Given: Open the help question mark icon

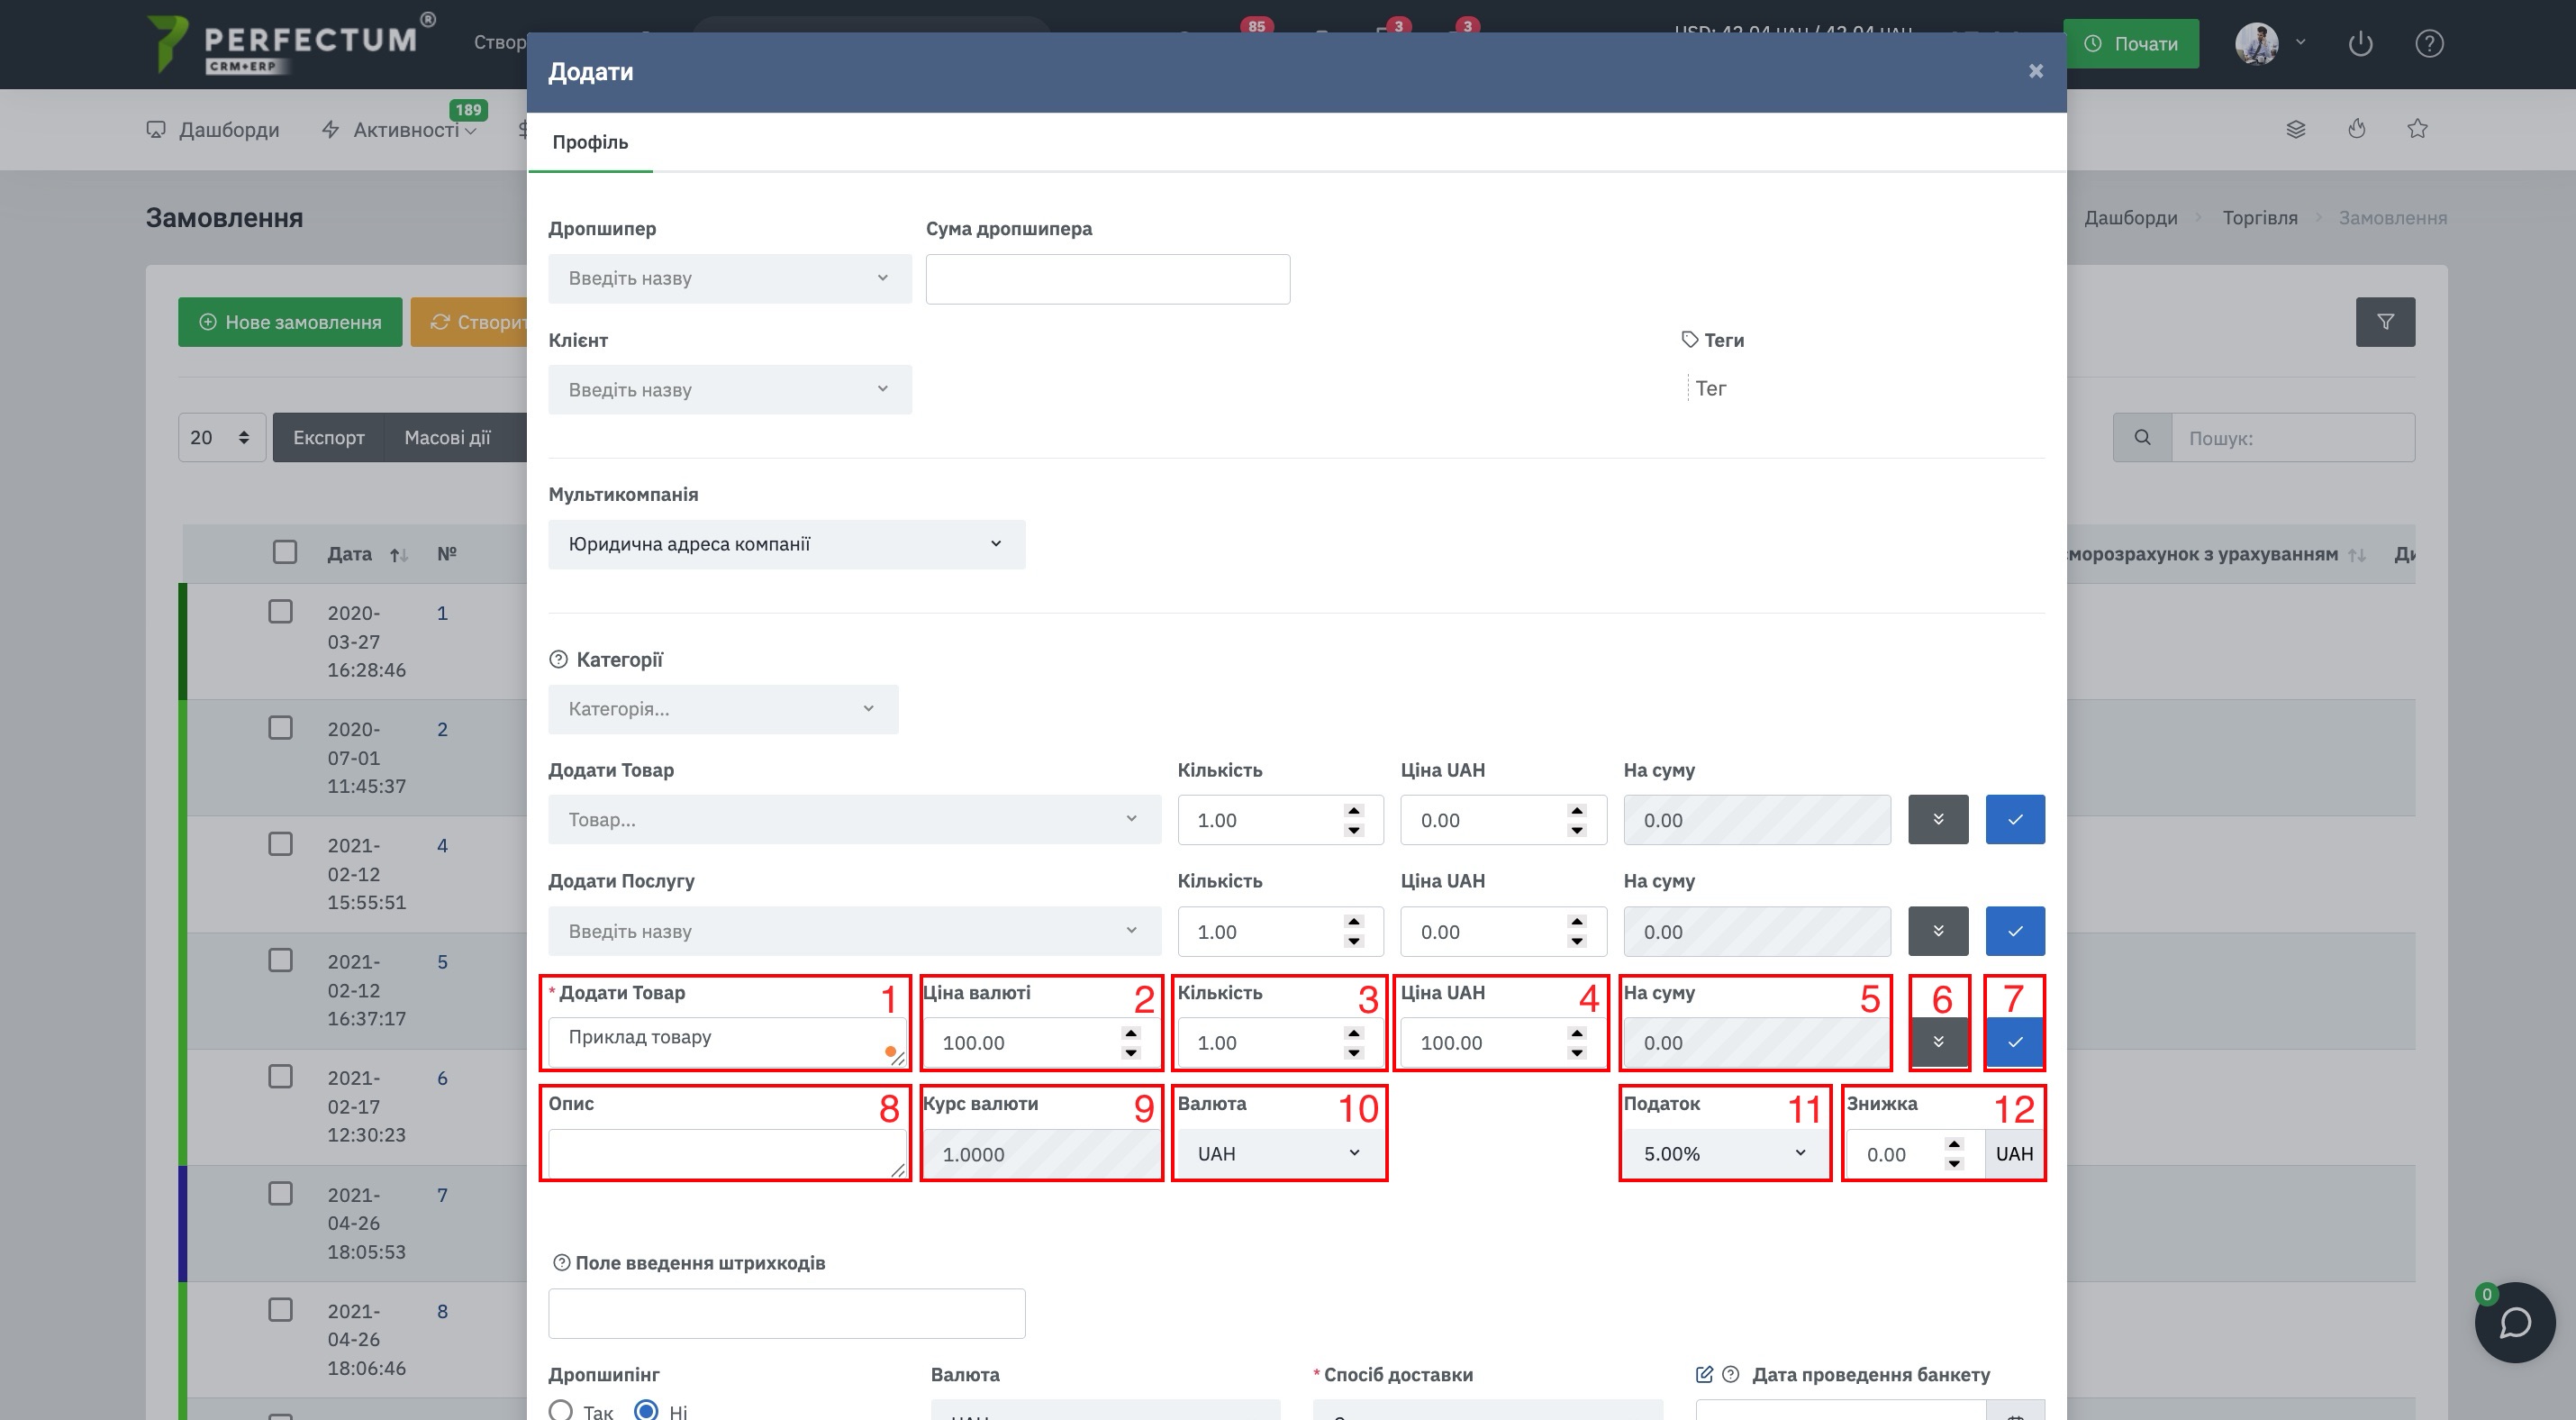Looking at the screenshot, I should (2429, 44).
